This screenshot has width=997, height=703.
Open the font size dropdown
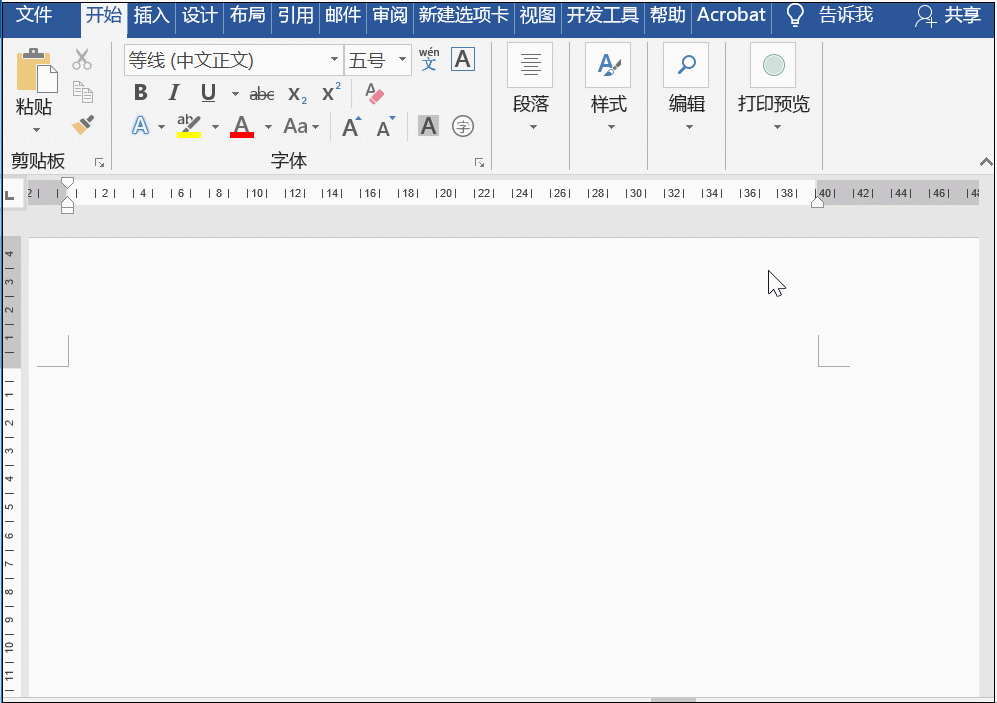pos(401,60)
